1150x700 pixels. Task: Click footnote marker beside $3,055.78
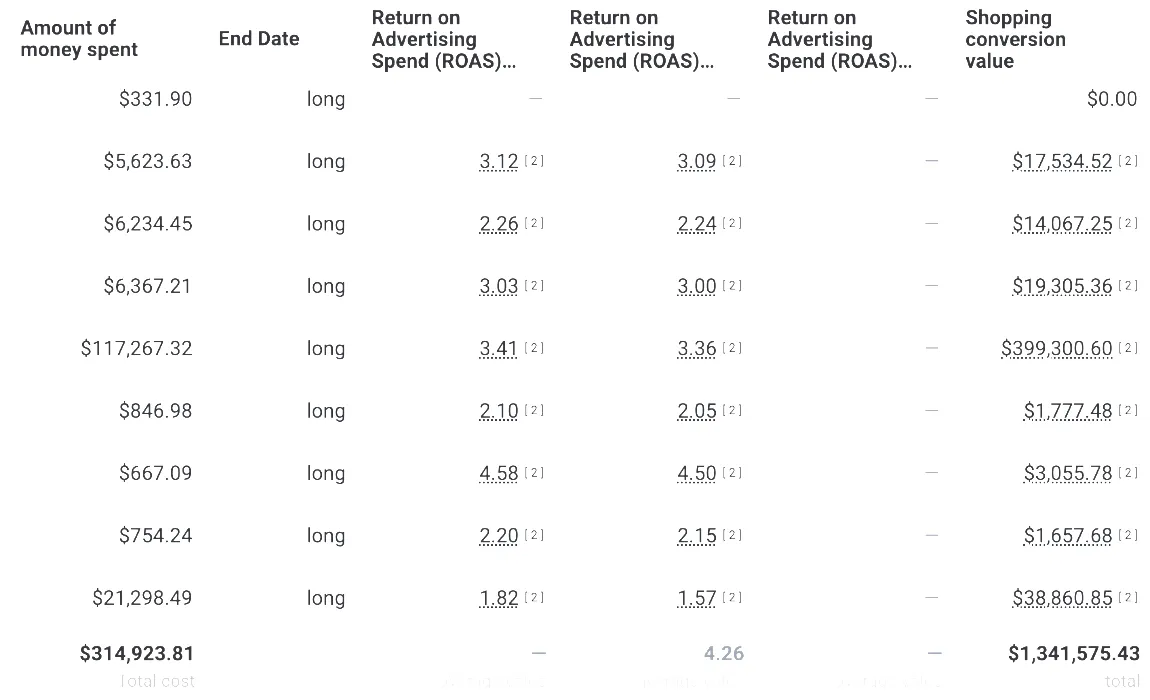pyautogui.click(x=1128, y=473)
